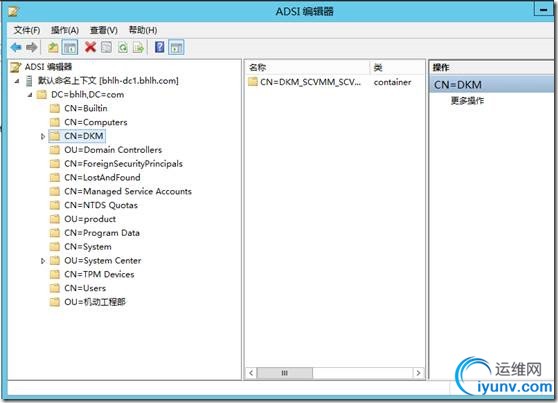
Task: Open the Help toolbar icon
Action: coord(160,47)
